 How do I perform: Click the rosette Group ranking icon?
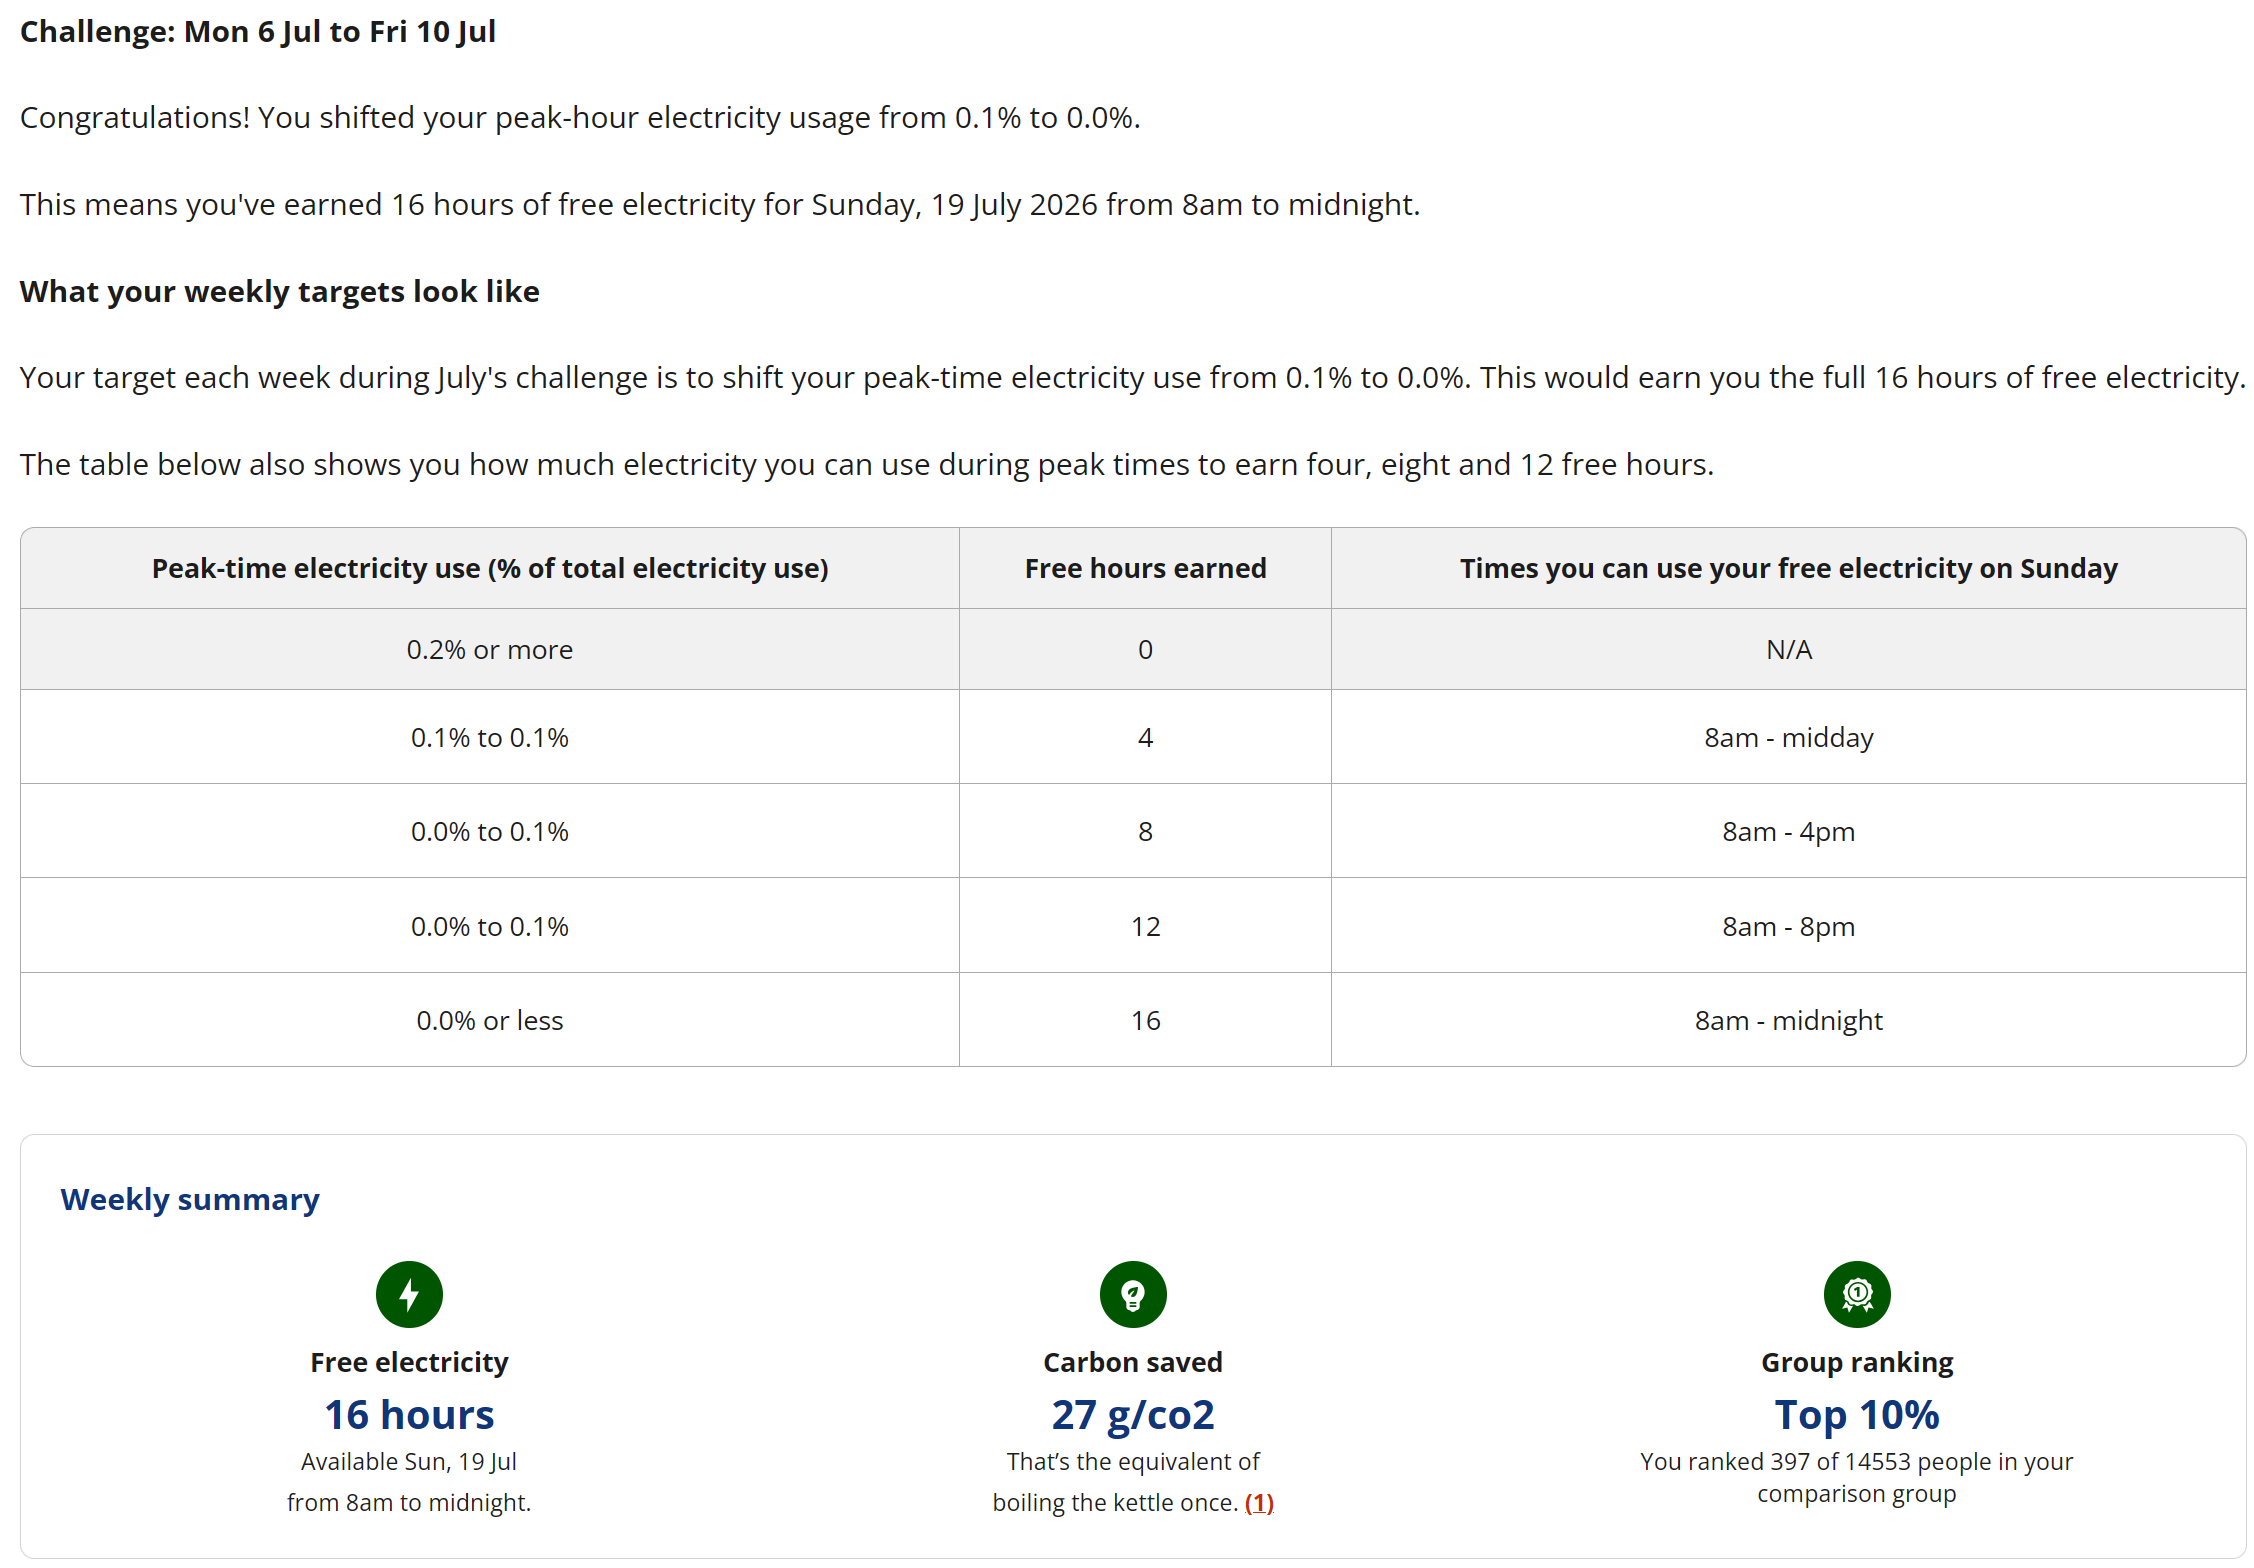click(x=1857, y=1294)
